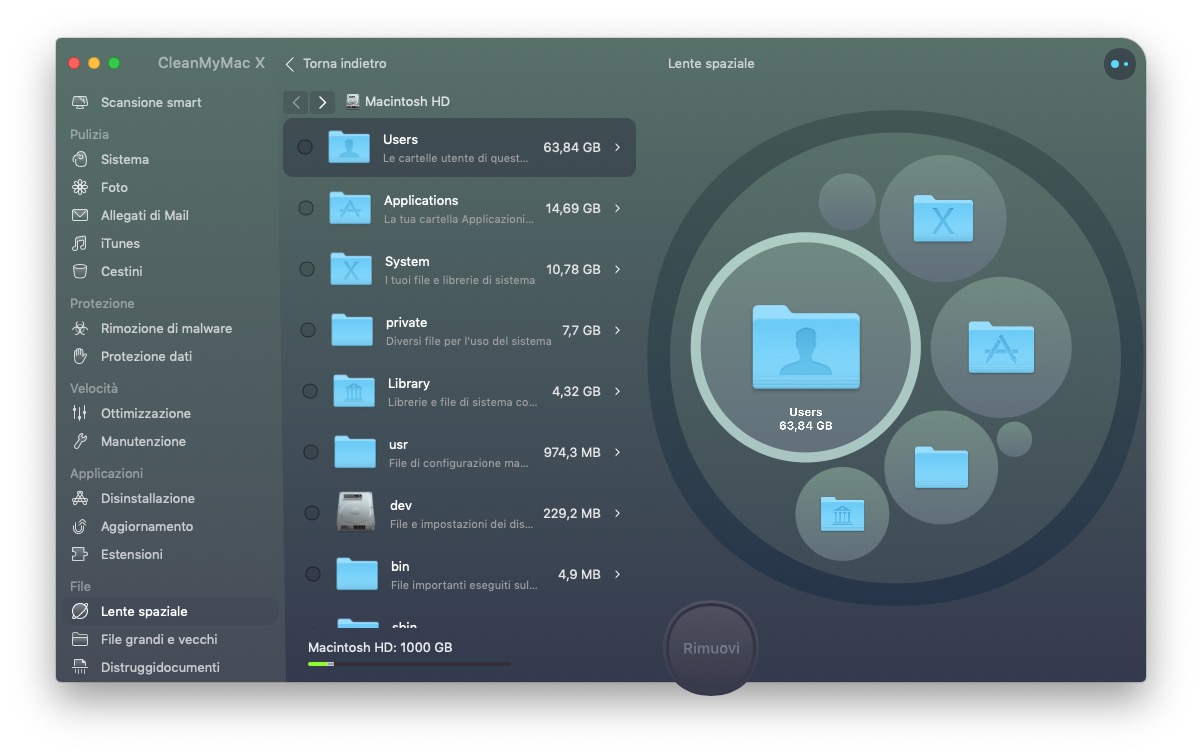Expand Users folder with right chevron
This screenshot has height=756, width=1202.
click(618, 148)
